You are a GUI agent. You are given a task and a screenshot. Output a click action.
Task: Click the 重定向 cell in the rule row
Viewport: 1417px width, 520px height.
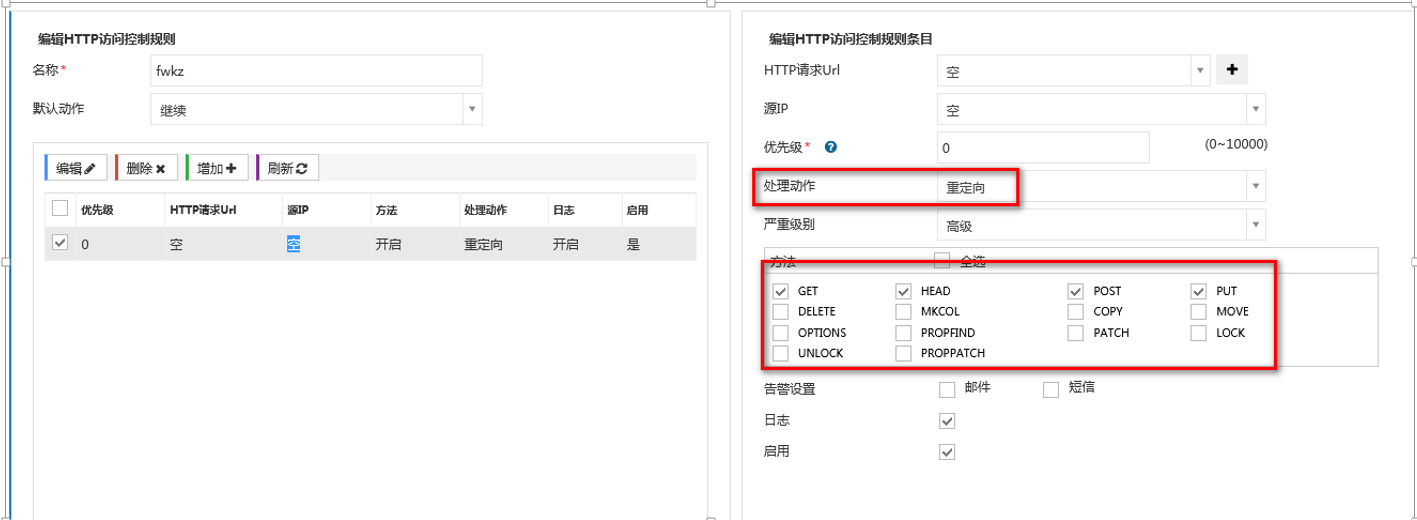(483, 244)
